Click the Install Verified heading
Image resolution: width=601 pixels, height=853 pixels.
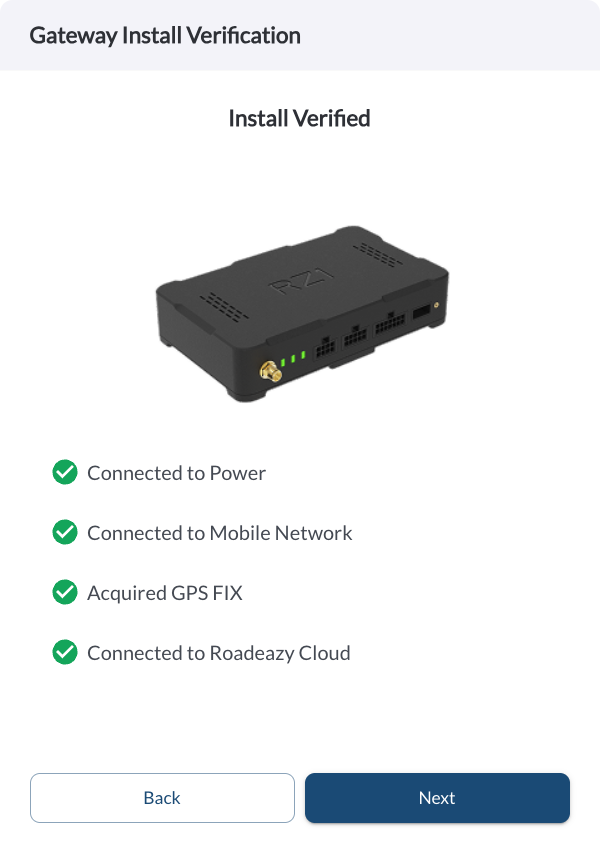(x=300, y=119)
